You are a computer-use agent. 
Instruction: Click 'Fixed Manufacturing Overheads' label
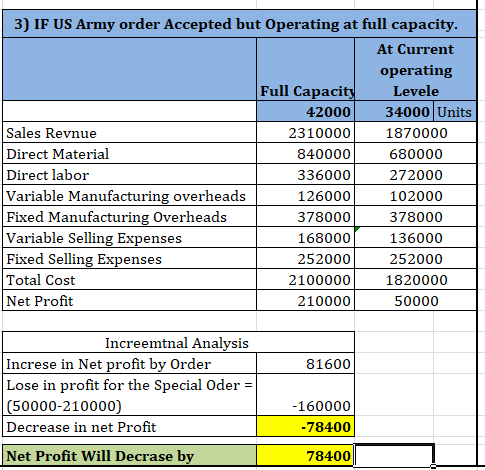129,216
